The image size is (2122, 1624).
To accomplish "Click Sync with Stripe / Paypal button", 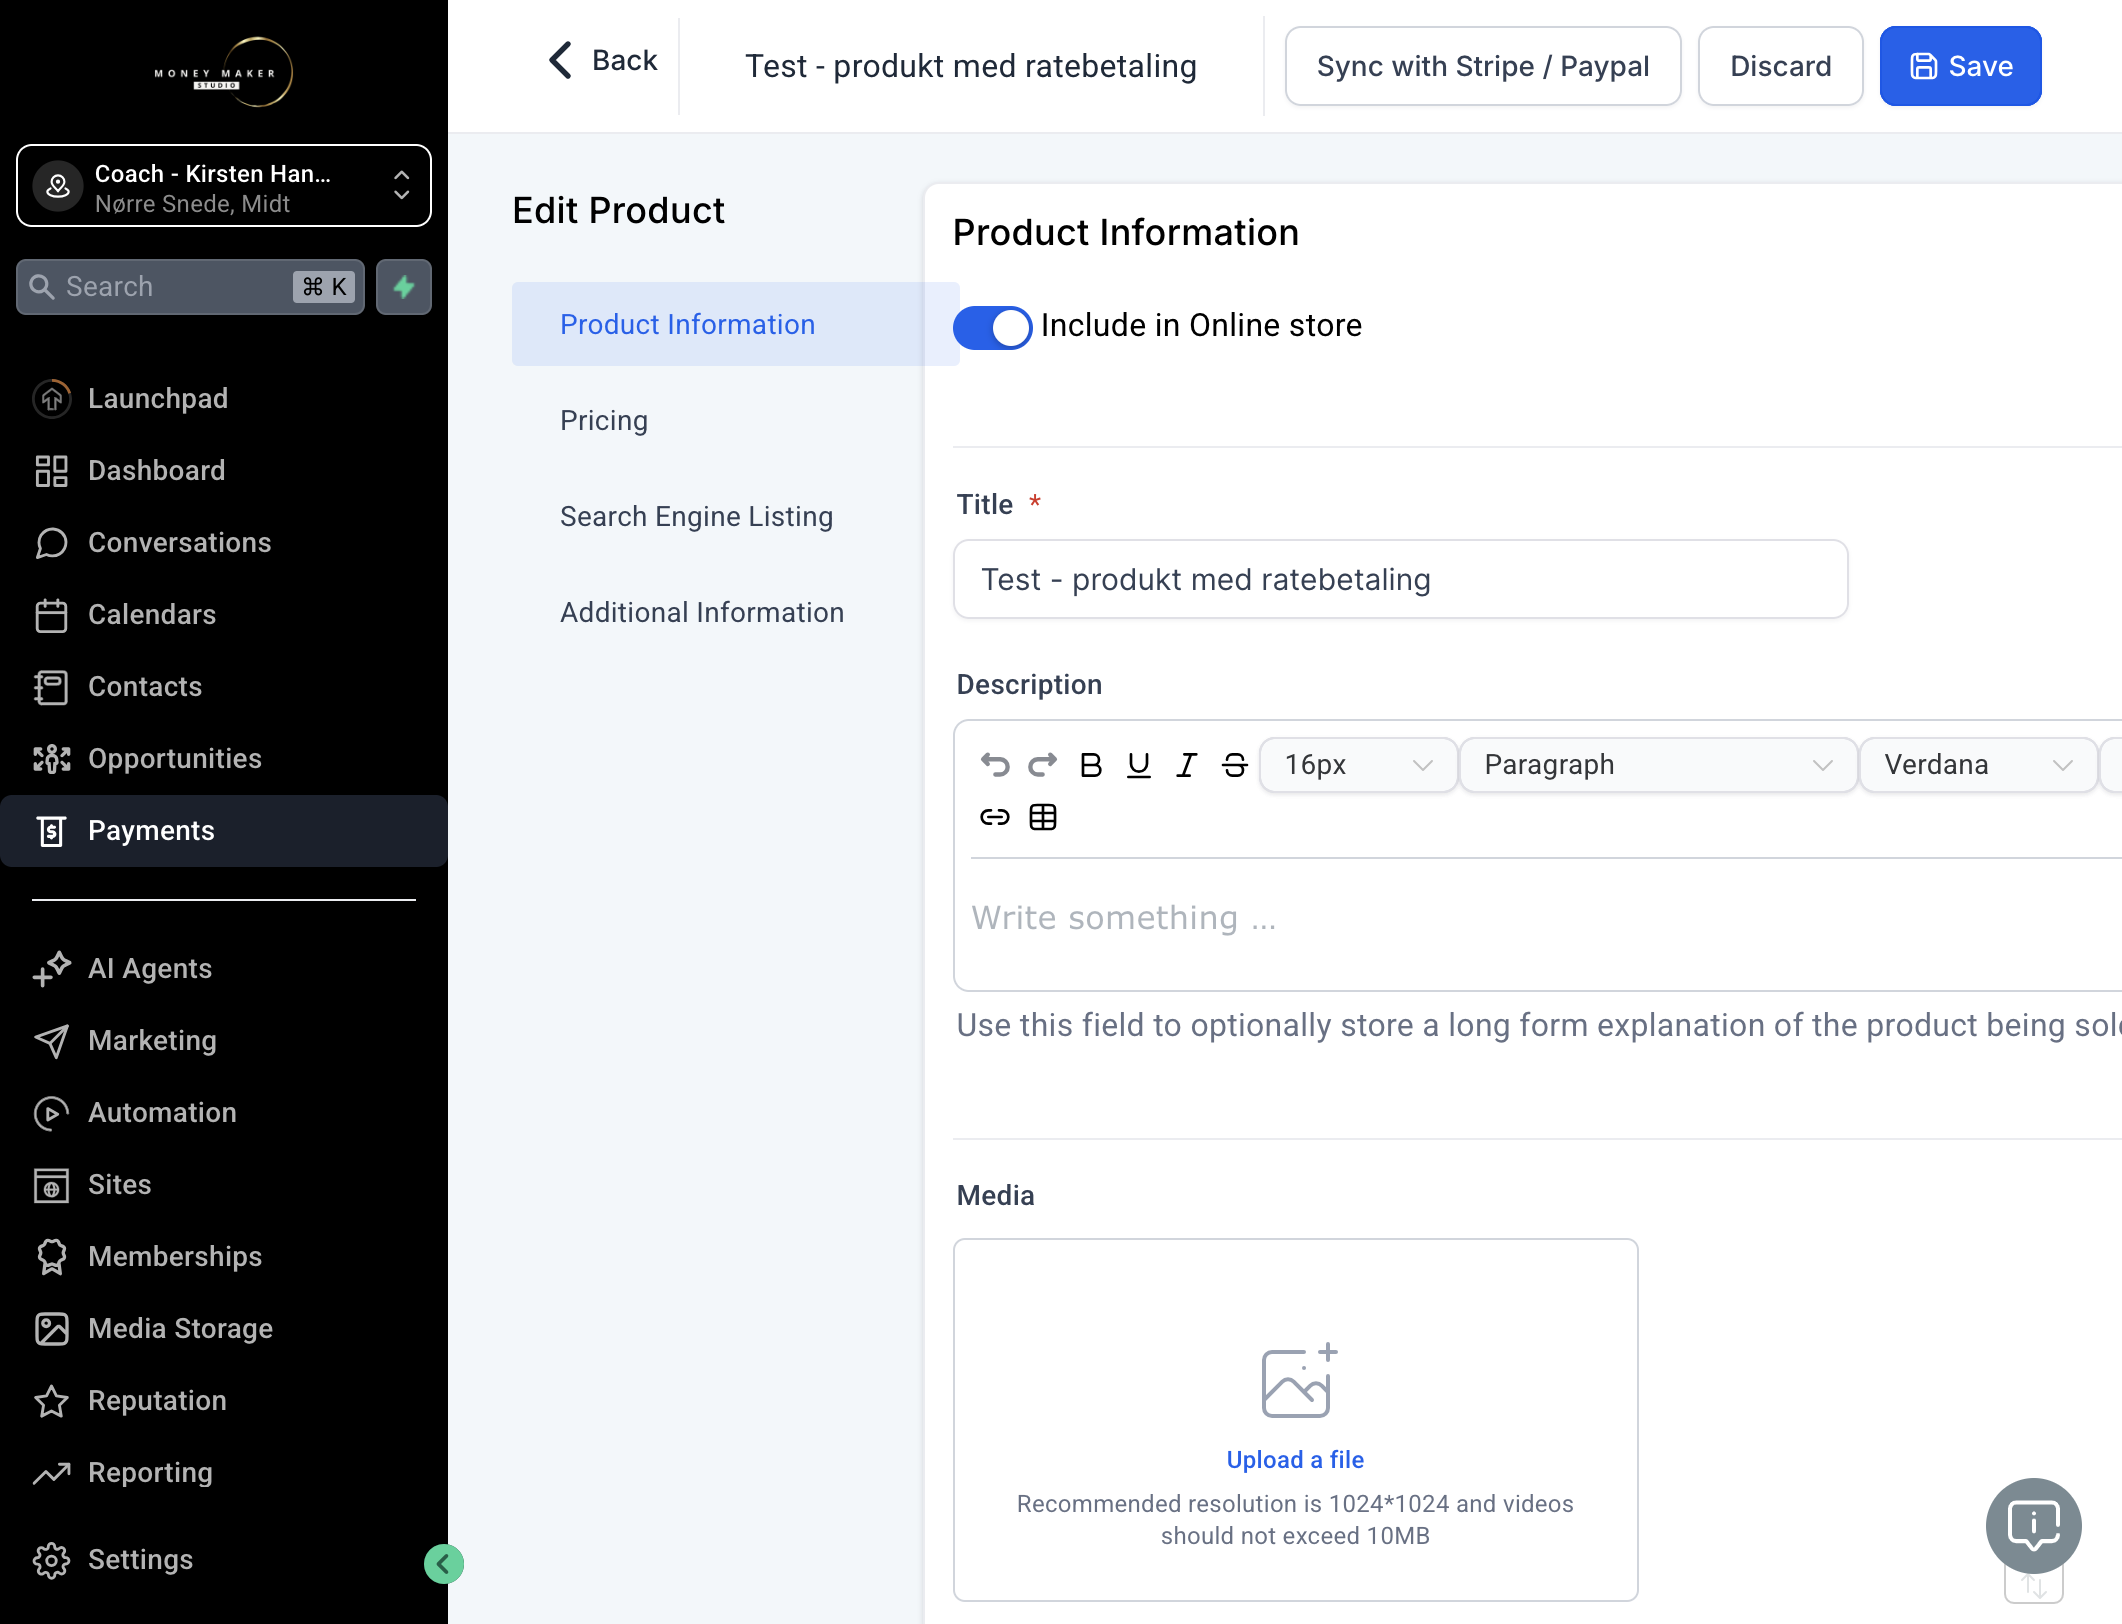I will pyautogui.click(x=1482, y=66).
